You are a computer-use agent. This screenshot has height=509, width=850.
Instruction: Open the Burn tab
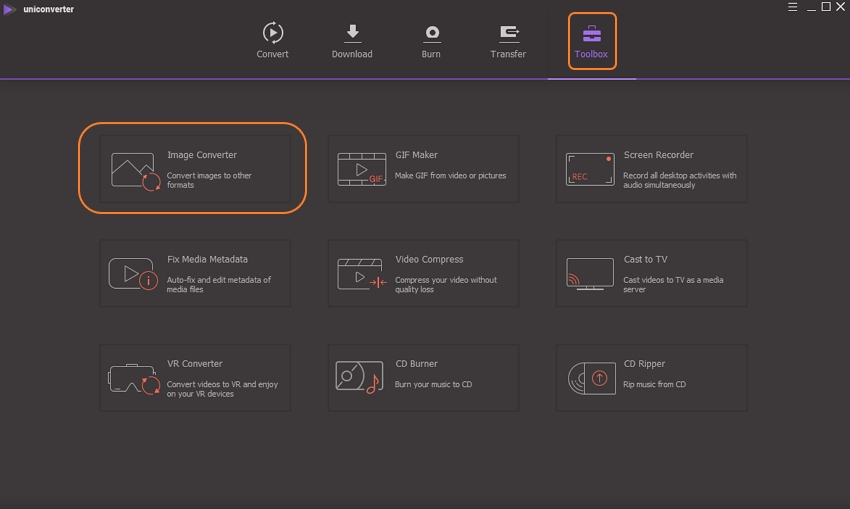click(431, 41)
